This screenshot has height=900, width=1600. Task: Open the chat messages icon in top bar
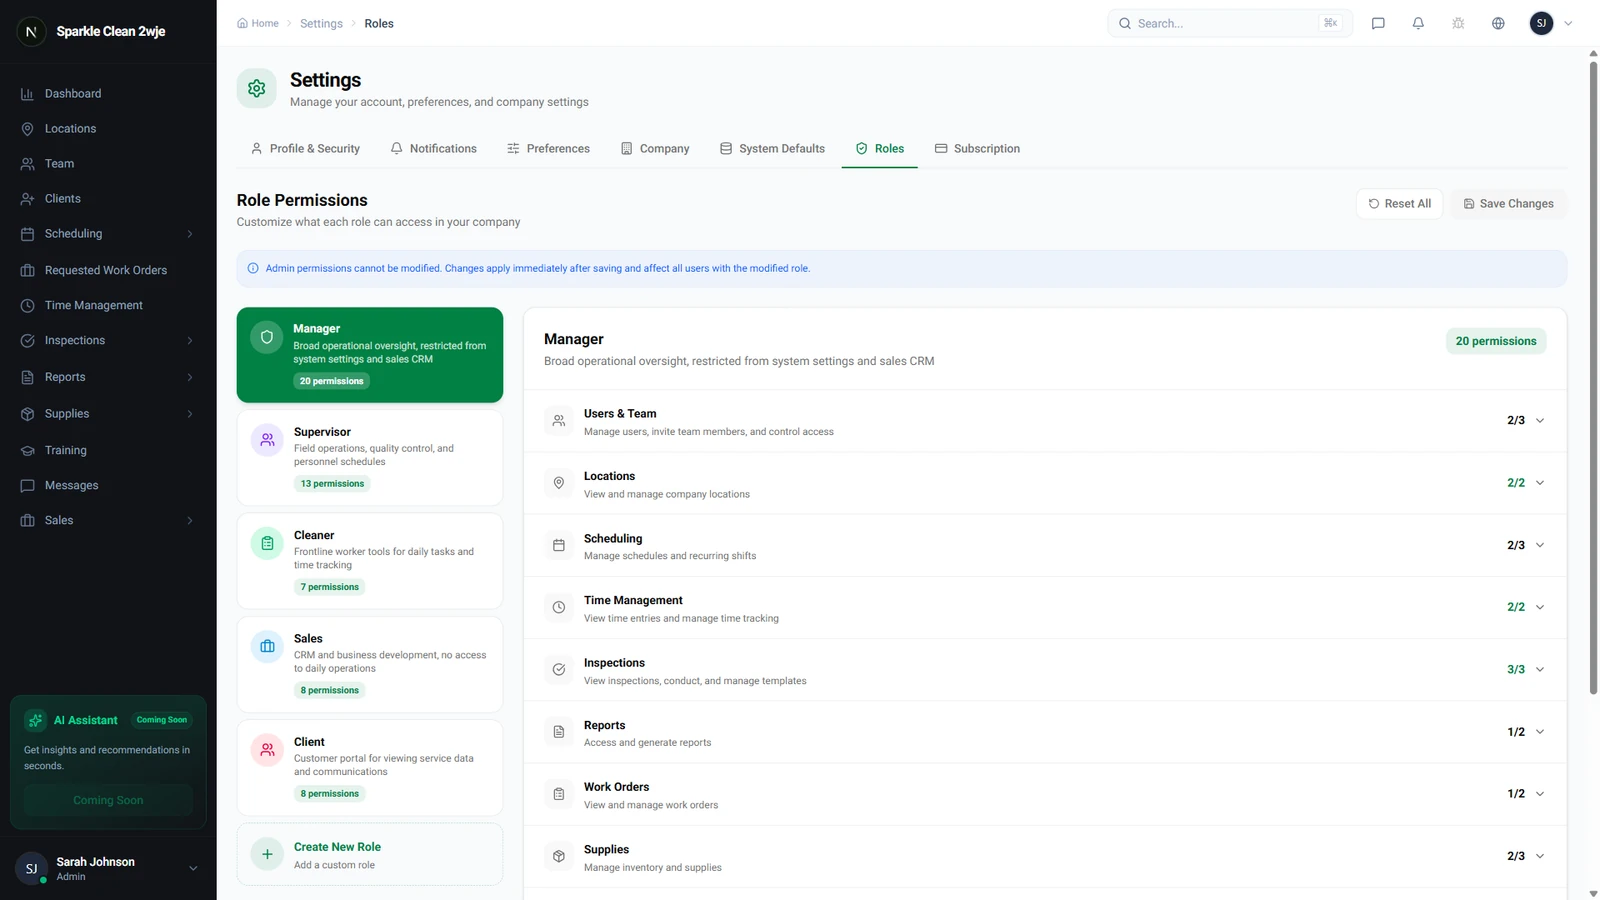click(x=1378, y=23)
